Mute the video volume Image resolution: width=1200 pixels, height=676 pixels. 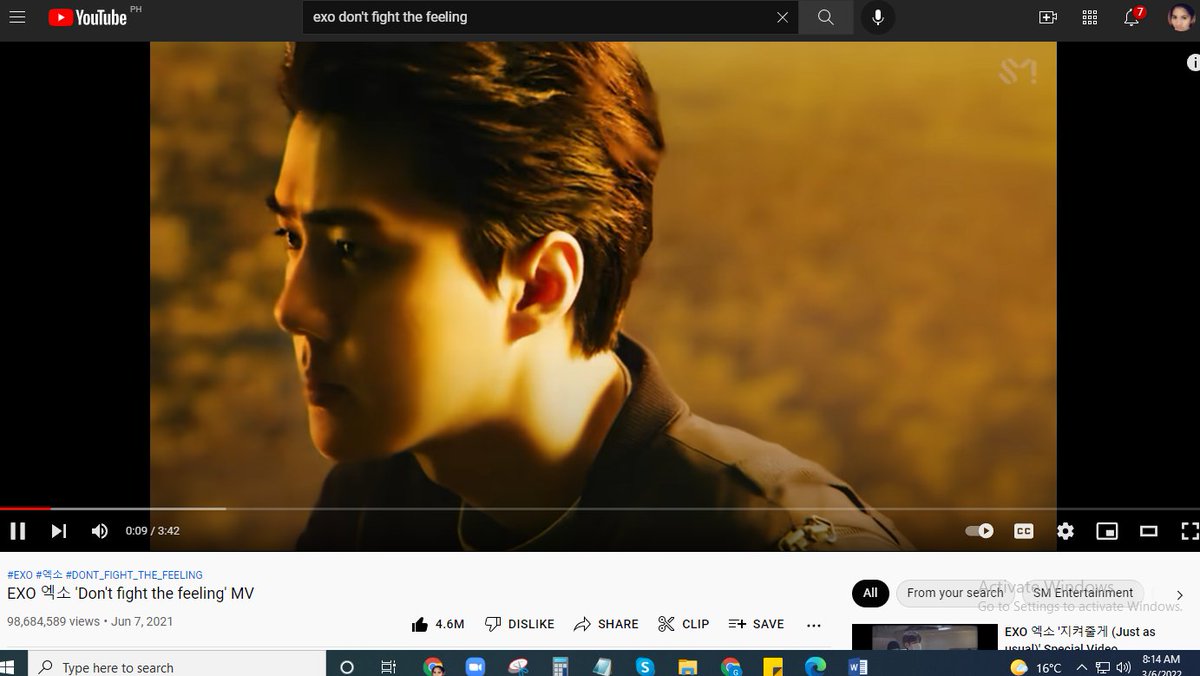[99, 531]
